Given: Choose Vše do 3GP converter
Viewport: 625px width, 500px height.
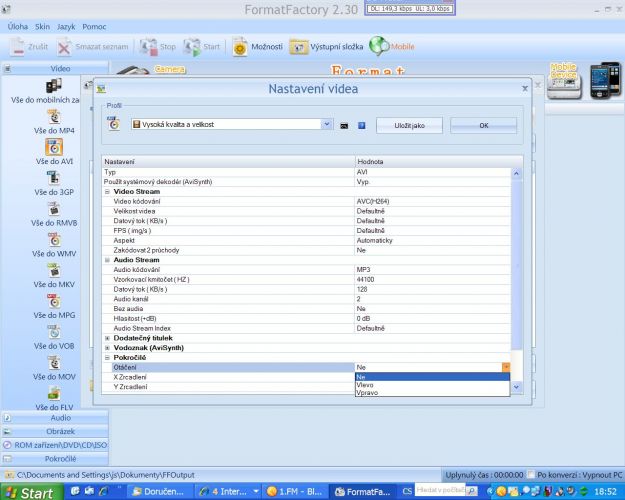Looking at the screenshot, I should (54, 178).
